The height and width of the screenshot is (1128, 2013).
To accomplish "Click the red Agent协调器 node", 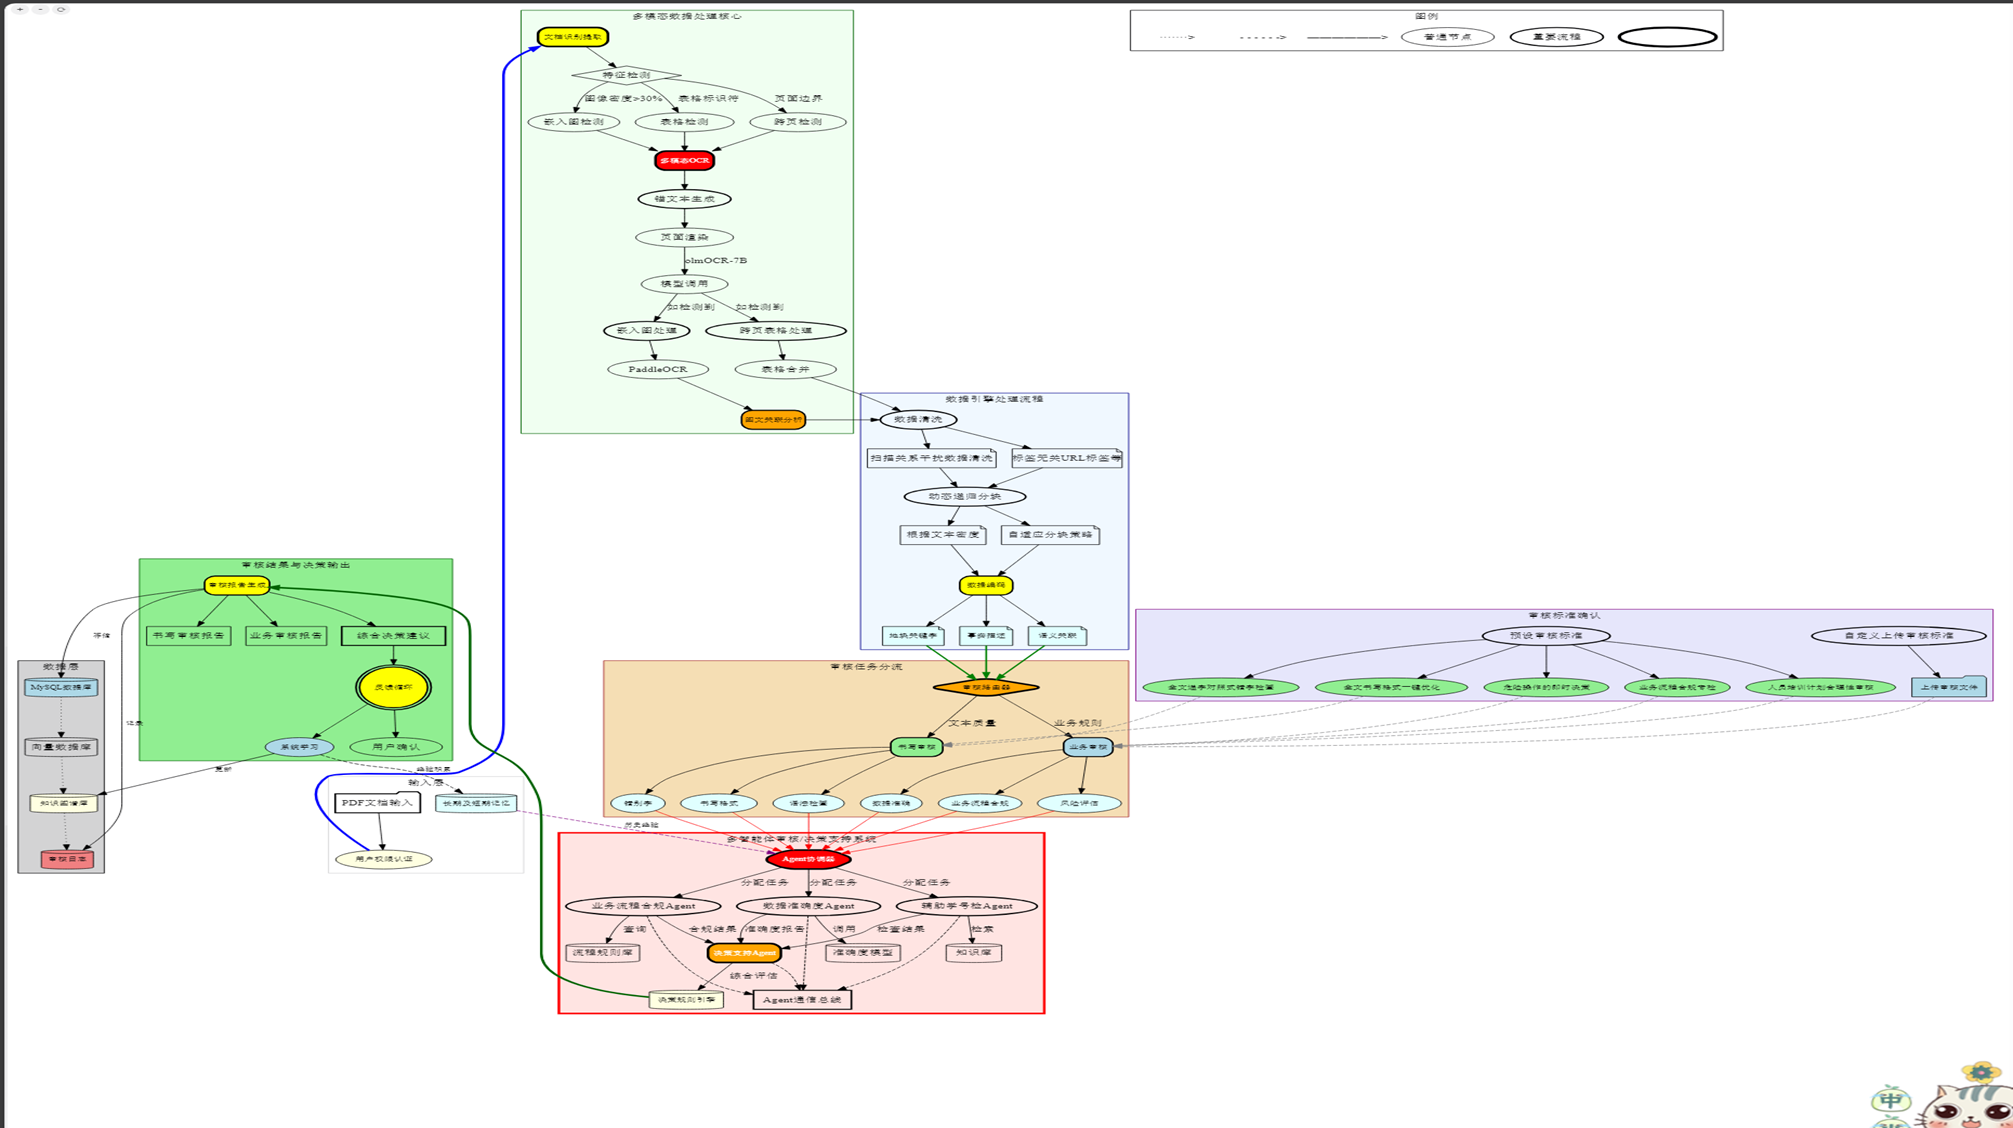I will (x=808, y=859).
